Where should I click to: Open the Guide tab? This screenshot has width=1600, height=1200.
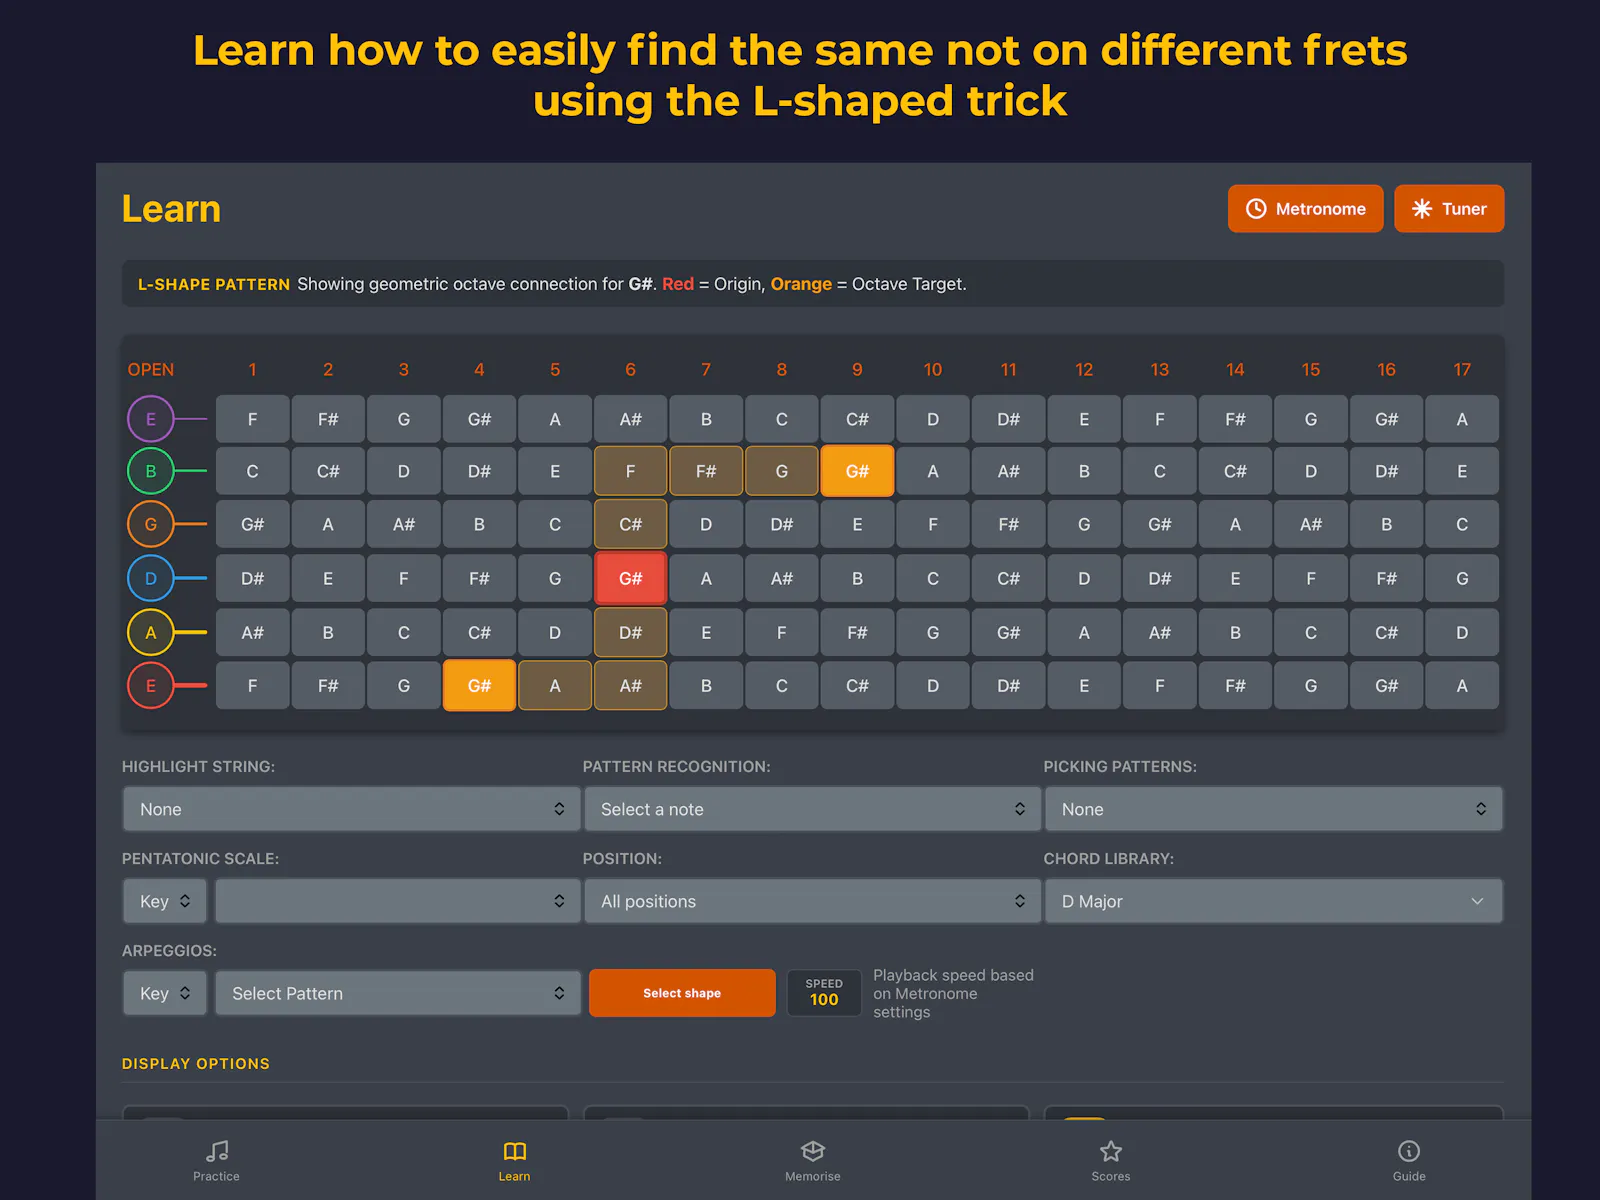point(1409,1161)
